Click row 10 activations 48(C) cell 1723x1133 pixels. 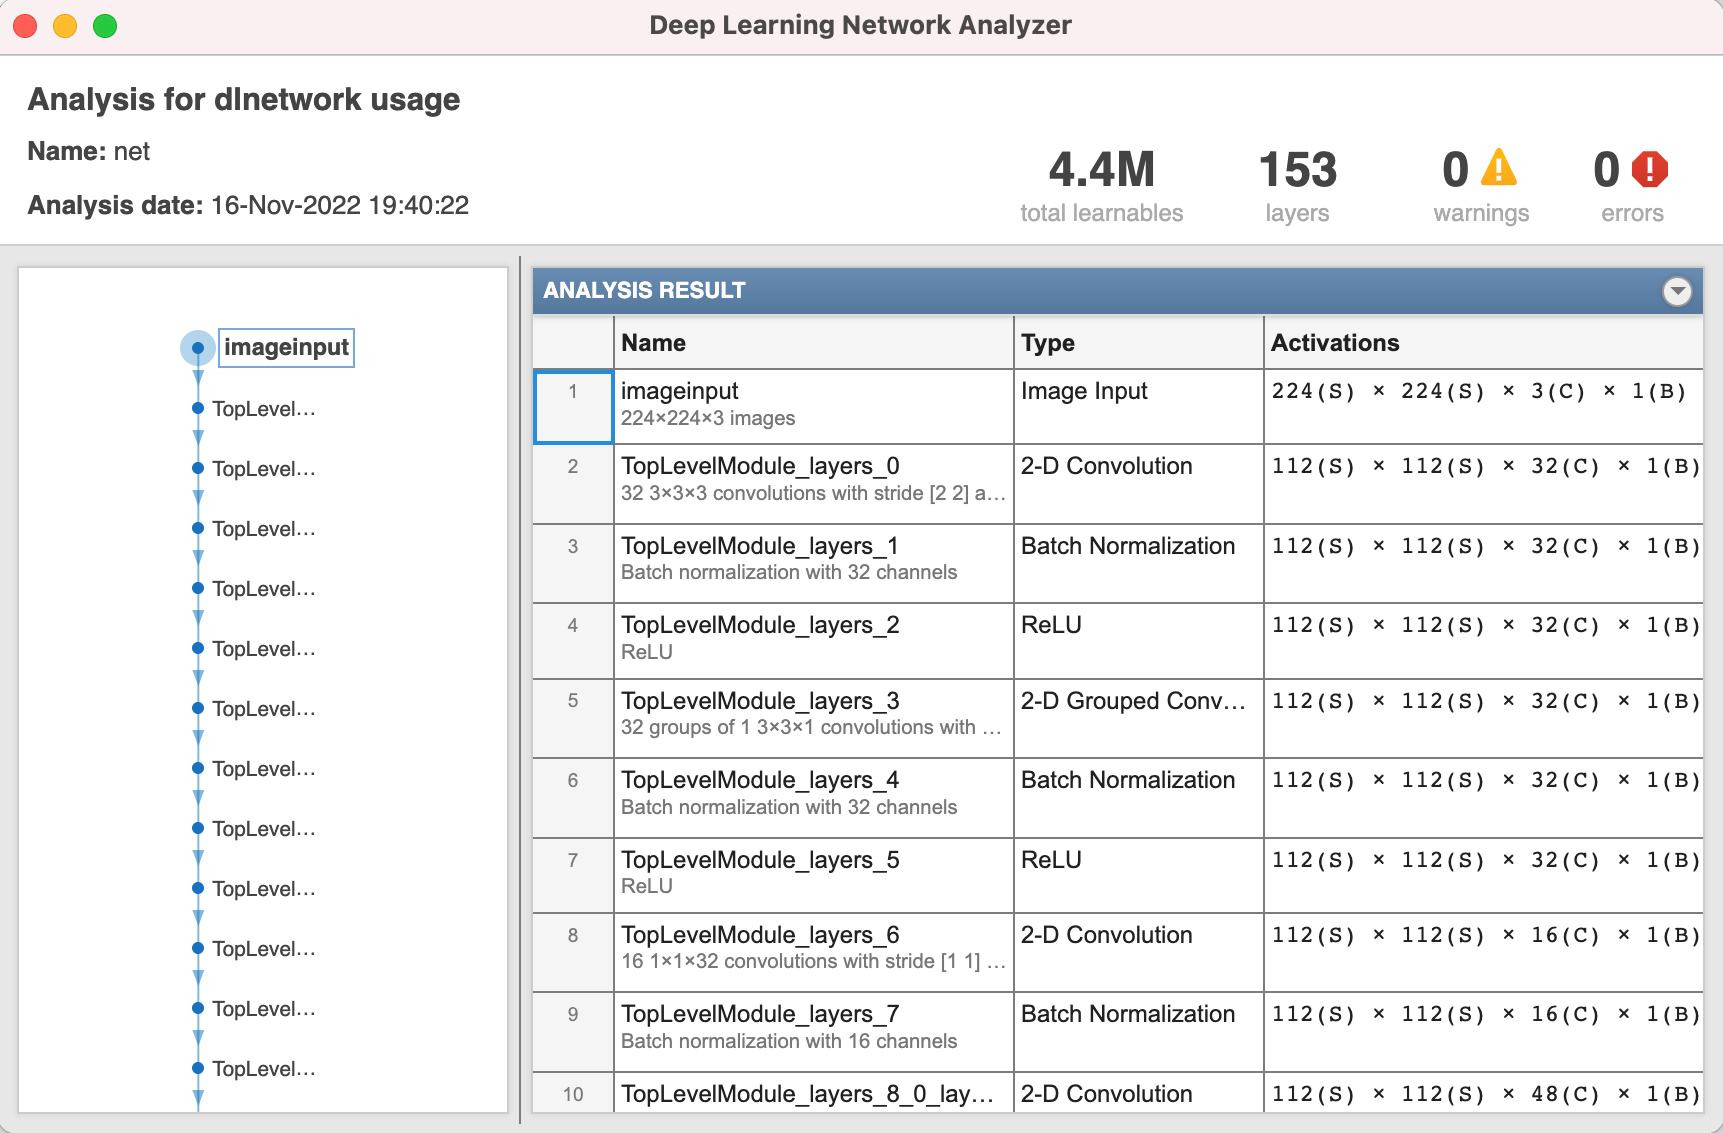[1483, 1093]
